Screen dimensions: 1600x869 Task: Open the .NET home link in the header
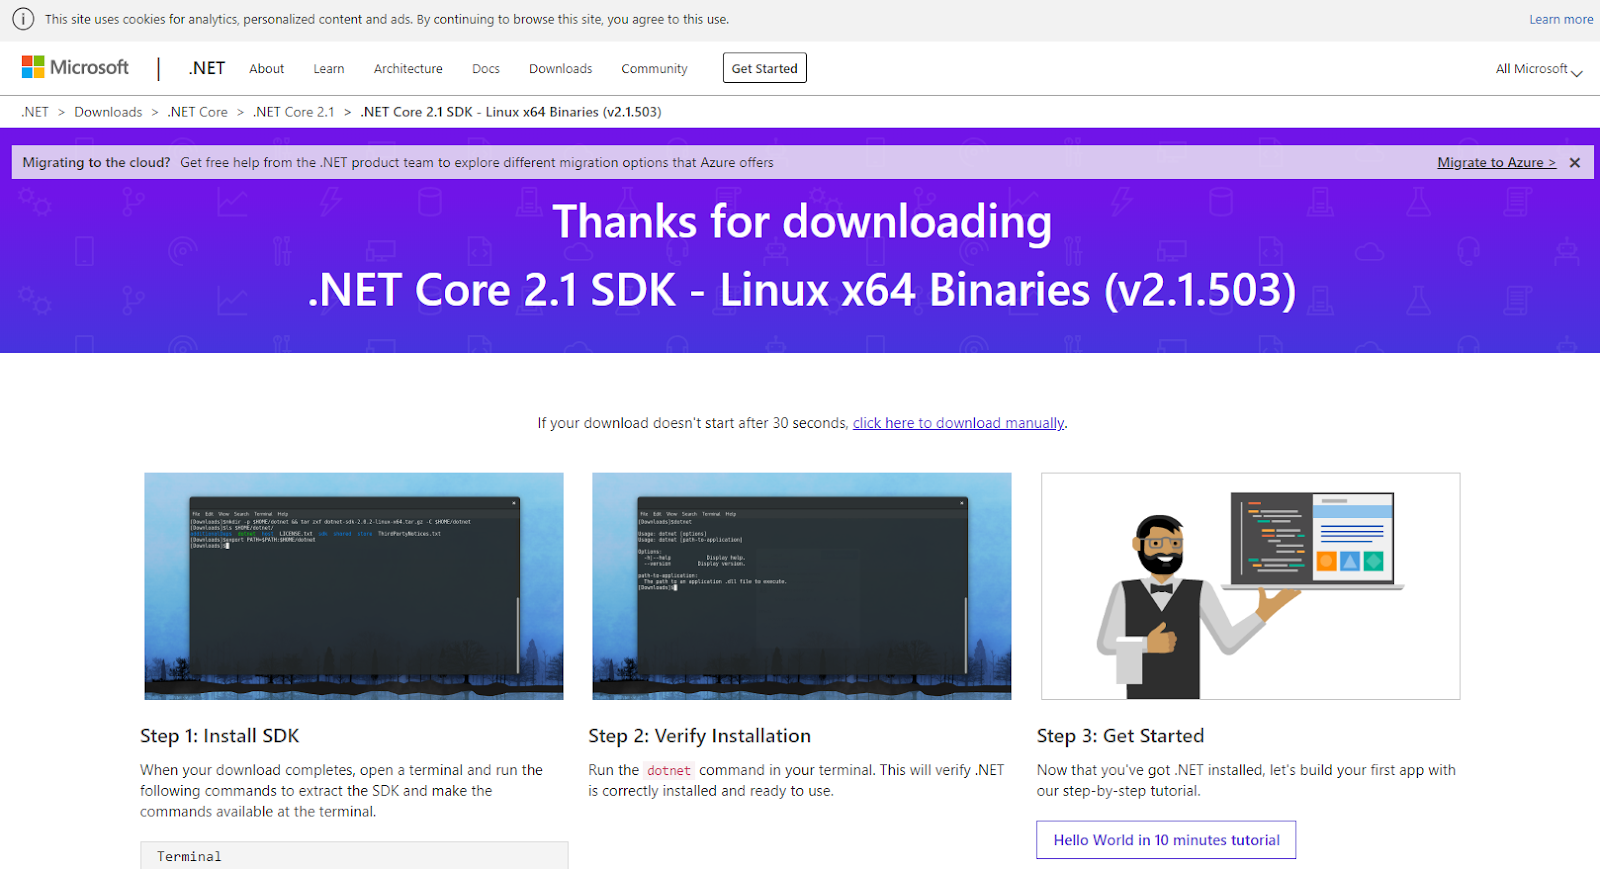206,68
